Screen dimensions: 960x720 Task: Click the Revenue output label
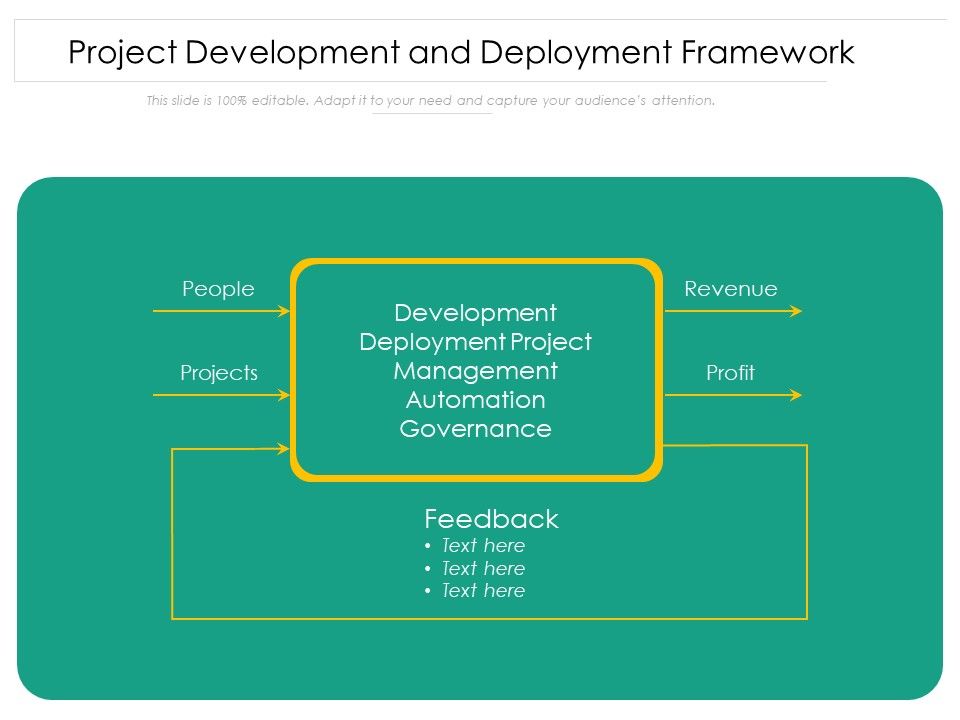pyautogui.click(x=730, y=289)
